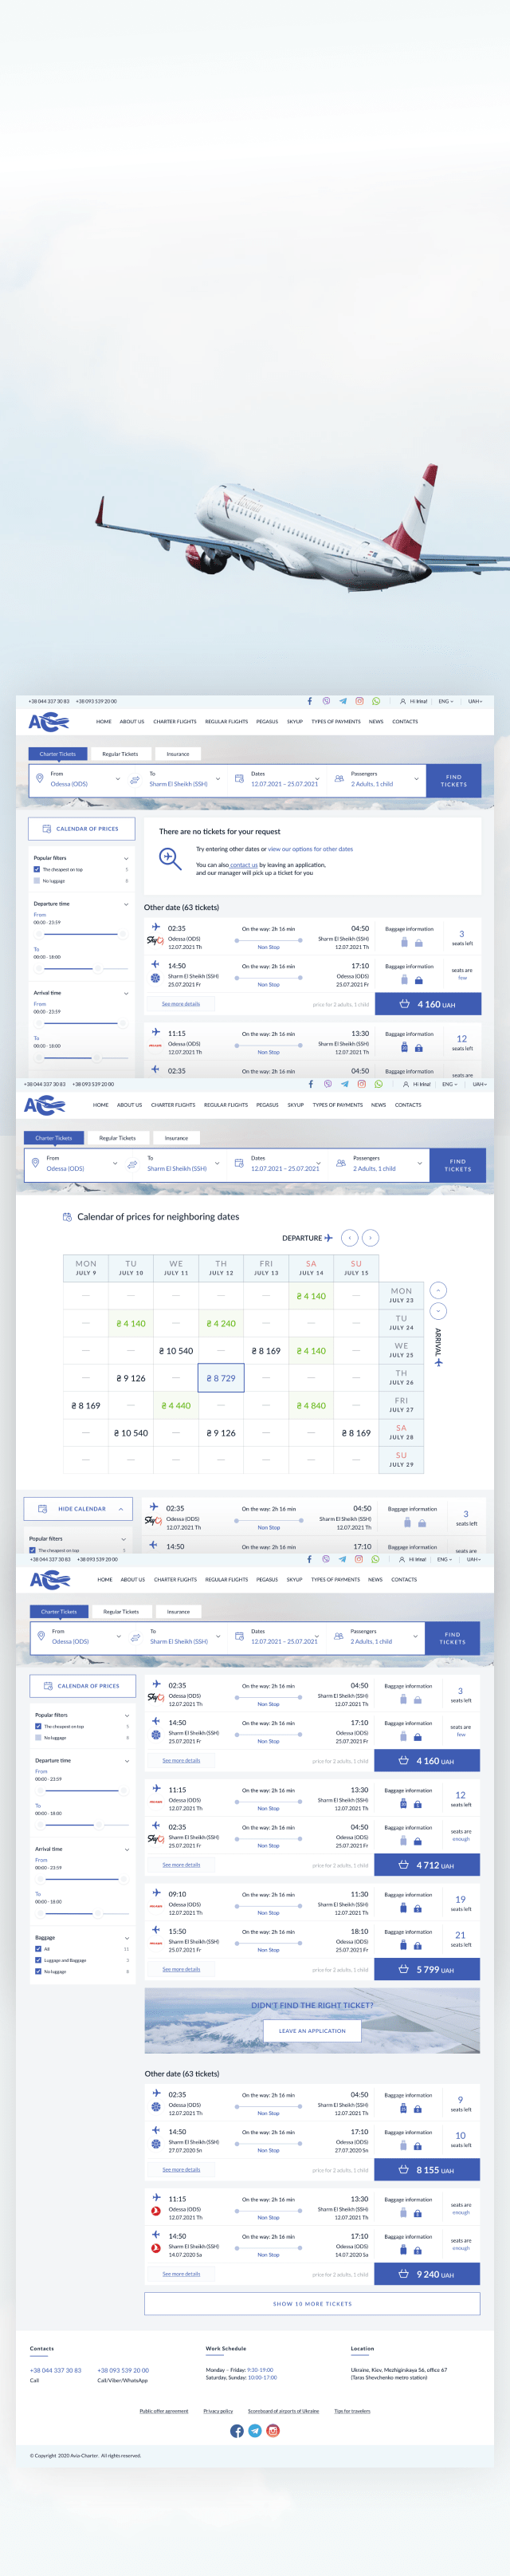Click the cart icon on the 9 240 UAH button

tap(404, 2274)
